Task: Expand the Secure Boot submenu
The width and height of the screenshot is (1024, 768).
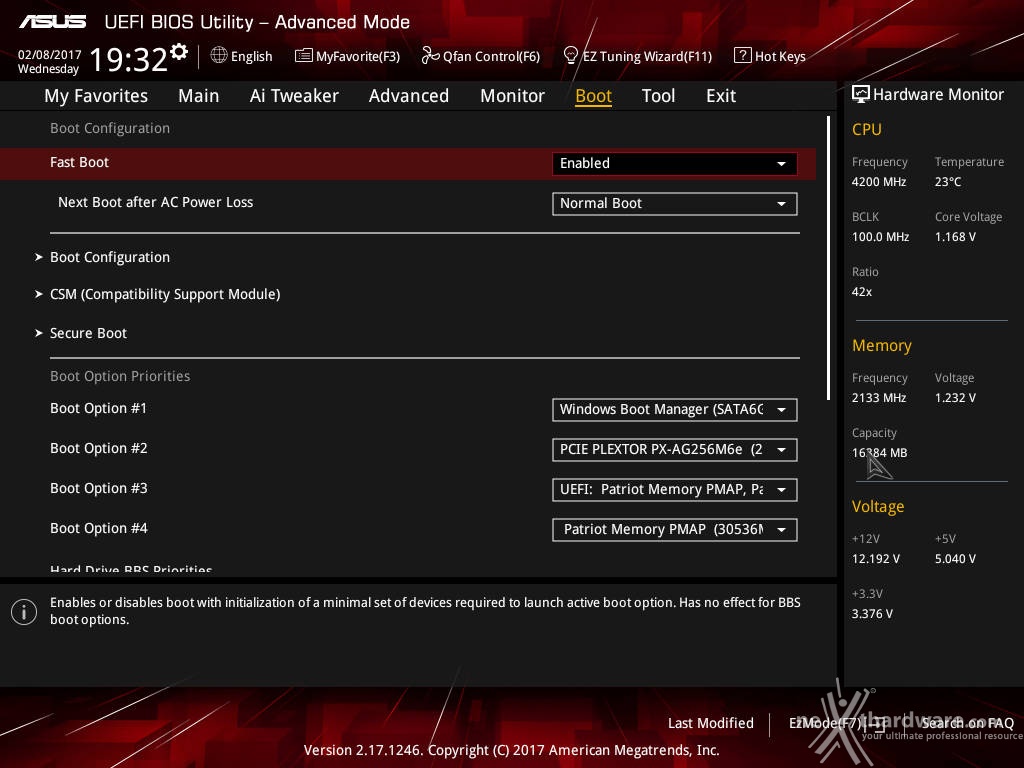Action: pyautogui.click(x=88, y=333)
